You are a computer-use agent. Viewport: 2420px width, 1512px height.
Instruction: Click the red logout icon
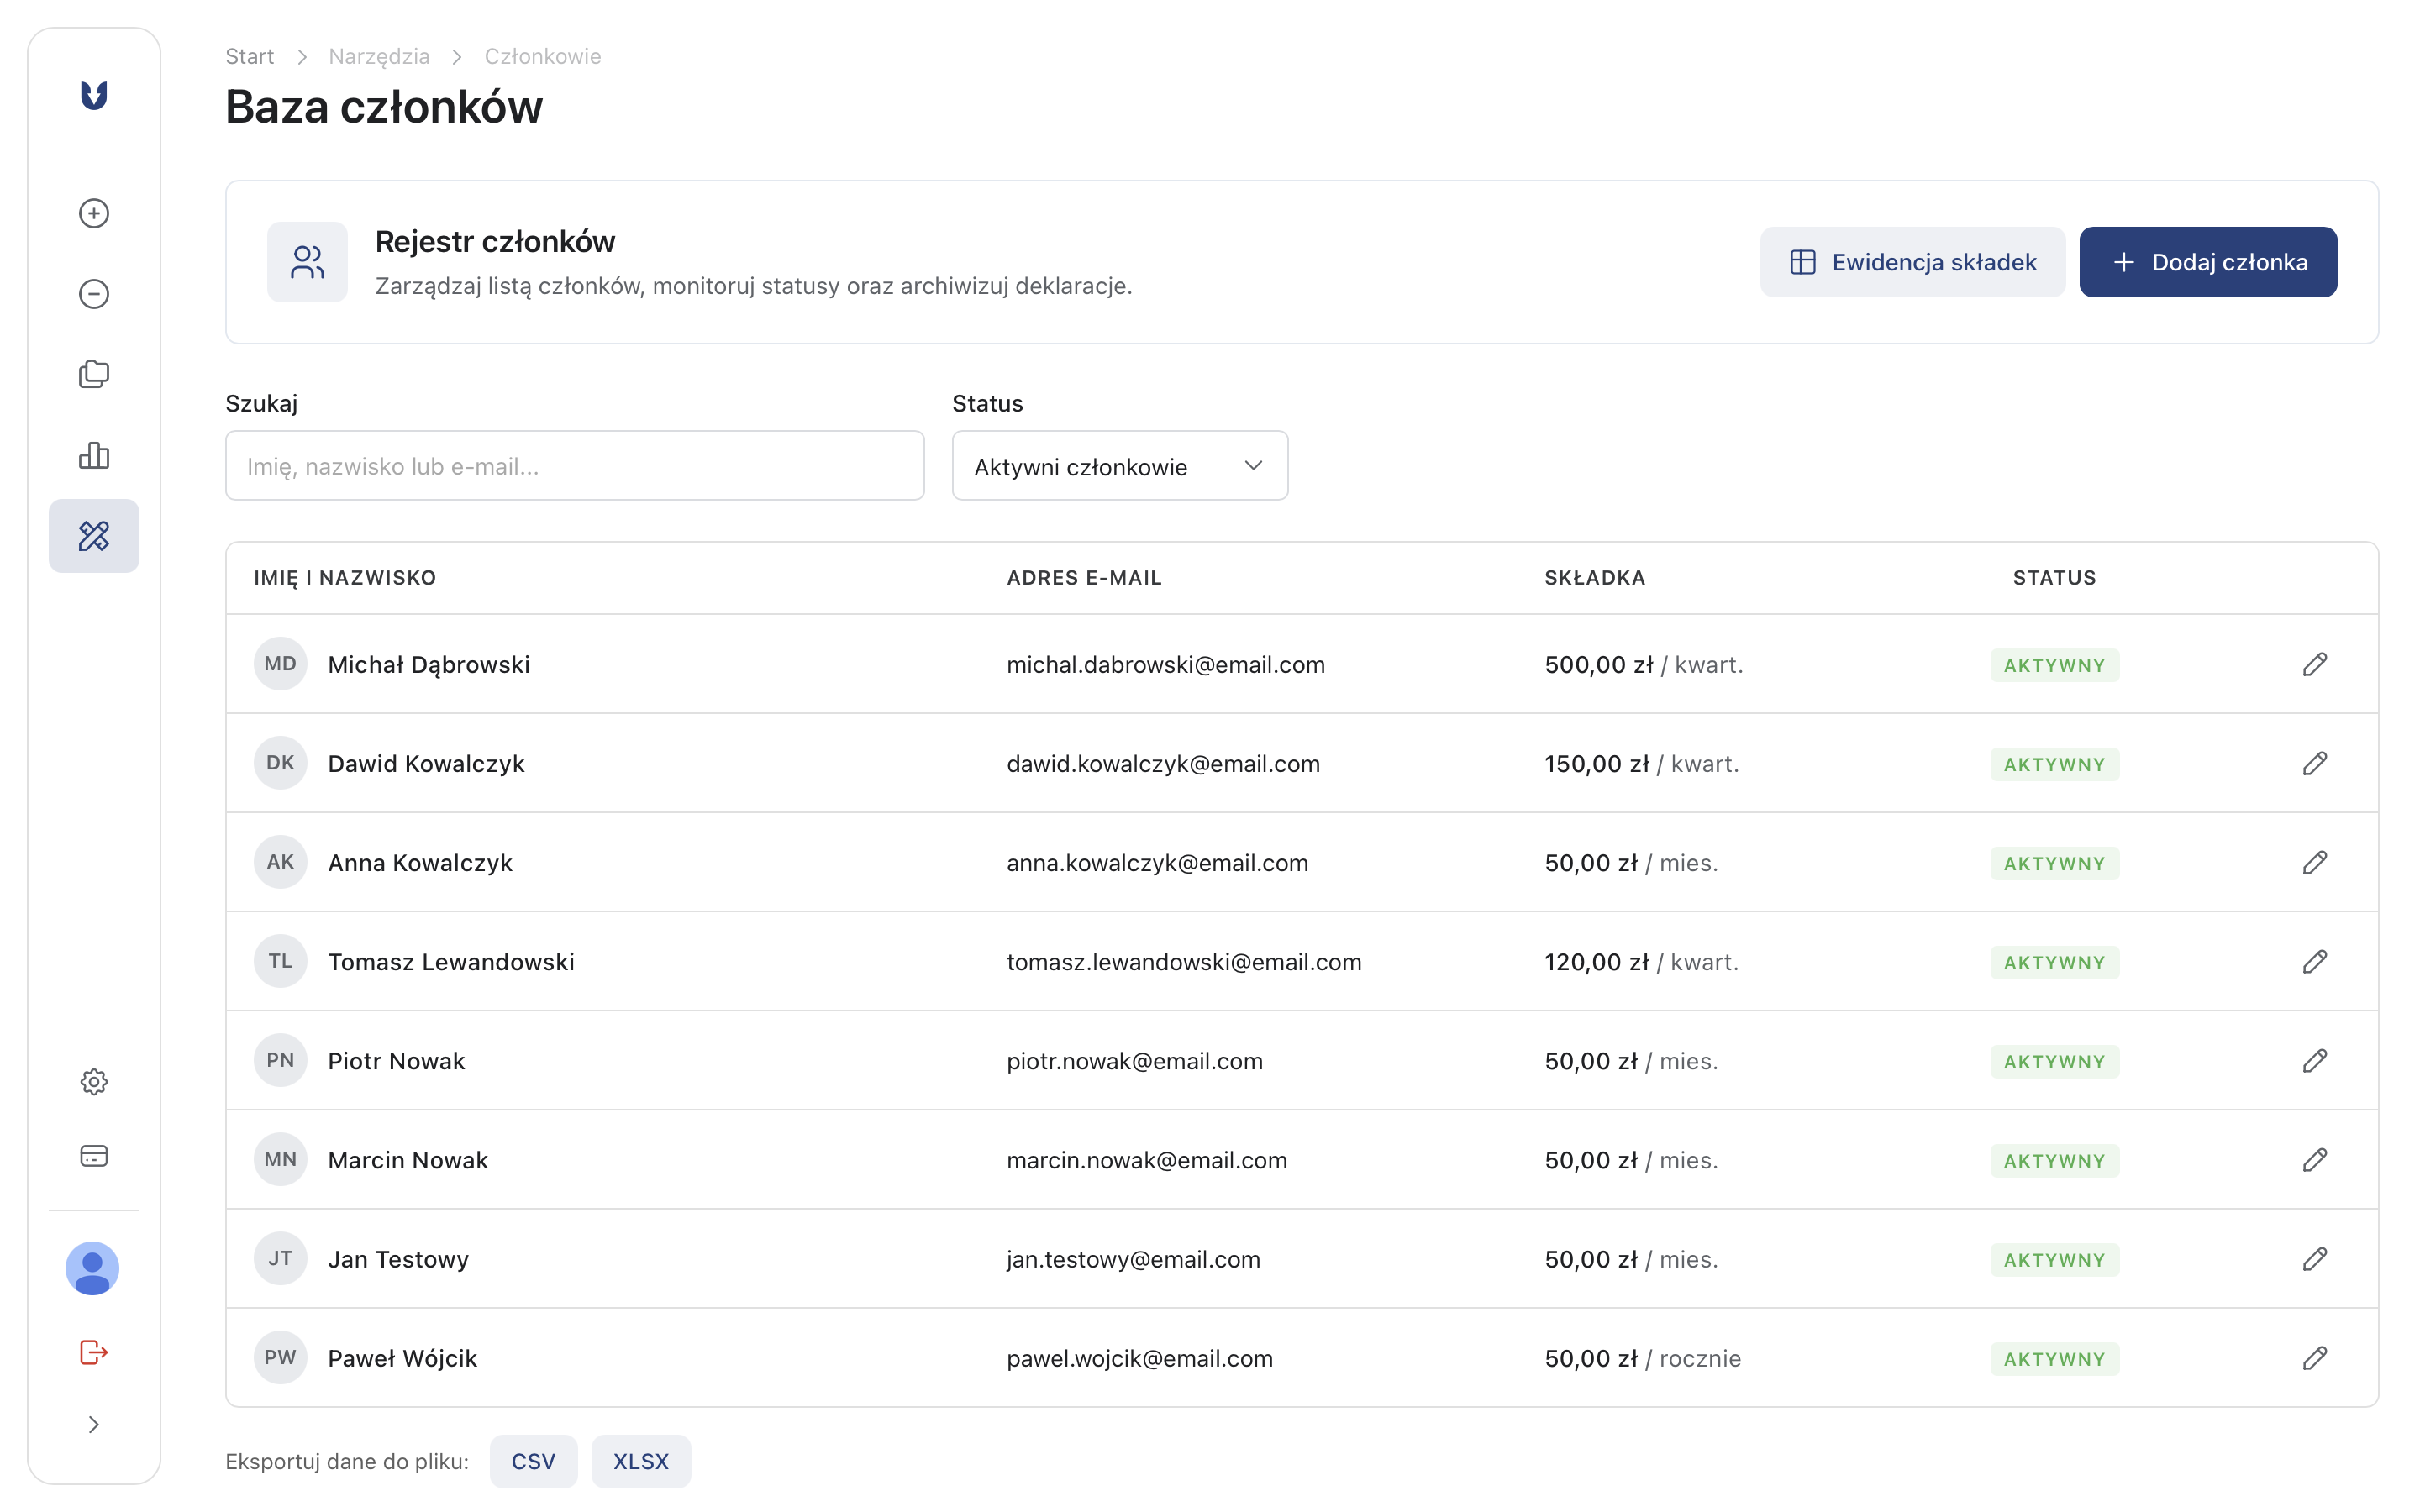(94, 1352)
